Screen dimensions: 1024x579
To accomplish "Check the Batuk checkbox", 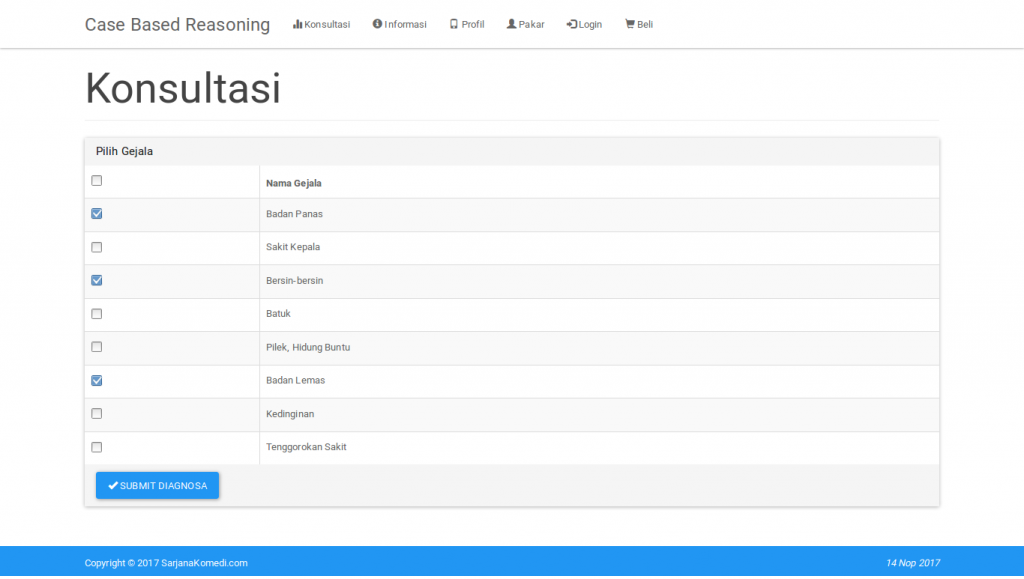I will pos(97,314).
